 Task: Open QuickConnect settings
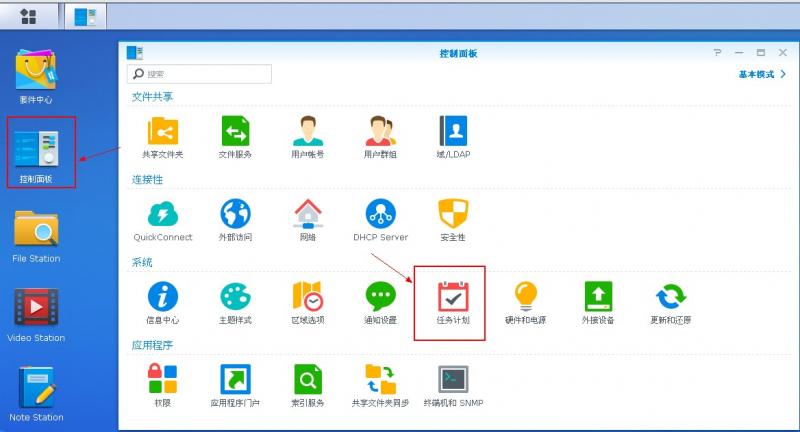coord(163,220)
